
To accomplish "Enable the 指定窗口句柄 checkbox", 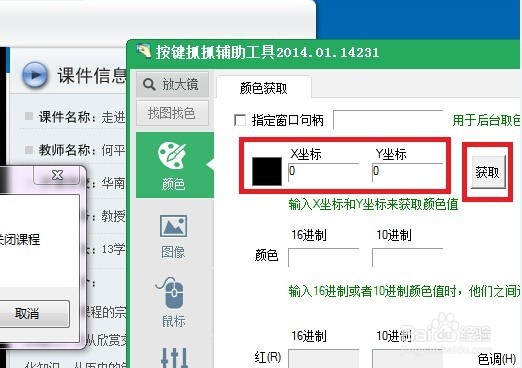I will (x=240, y=120).
